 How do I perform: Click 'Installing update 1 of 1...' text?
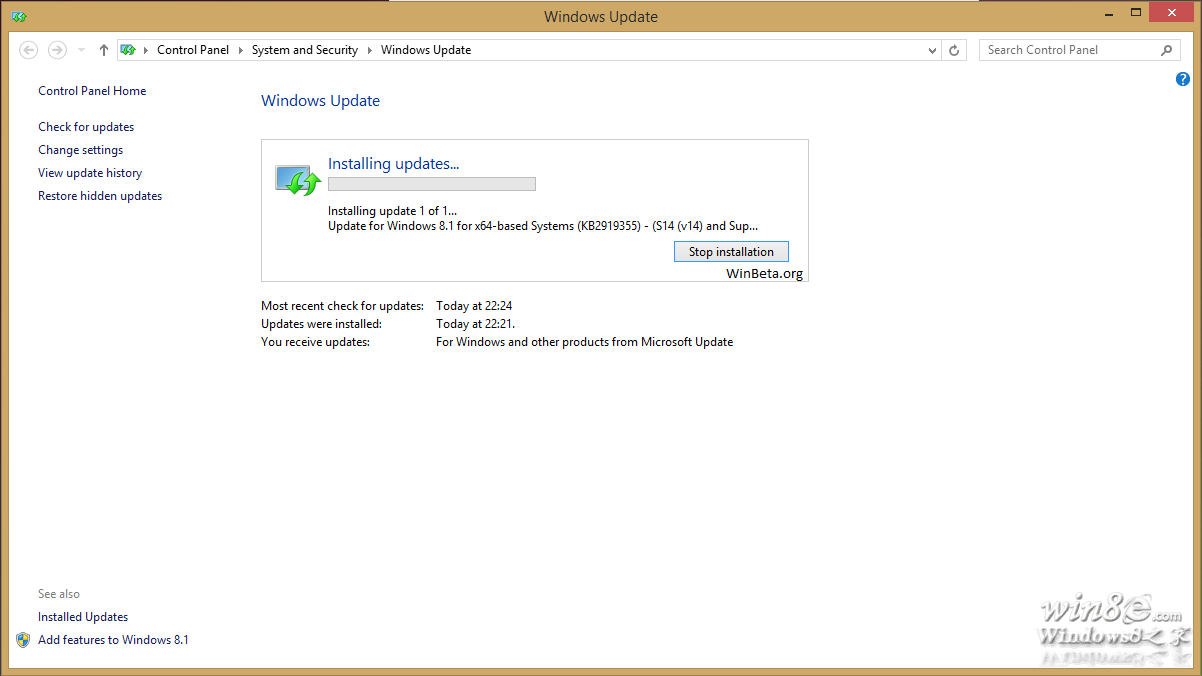(392, 211)
